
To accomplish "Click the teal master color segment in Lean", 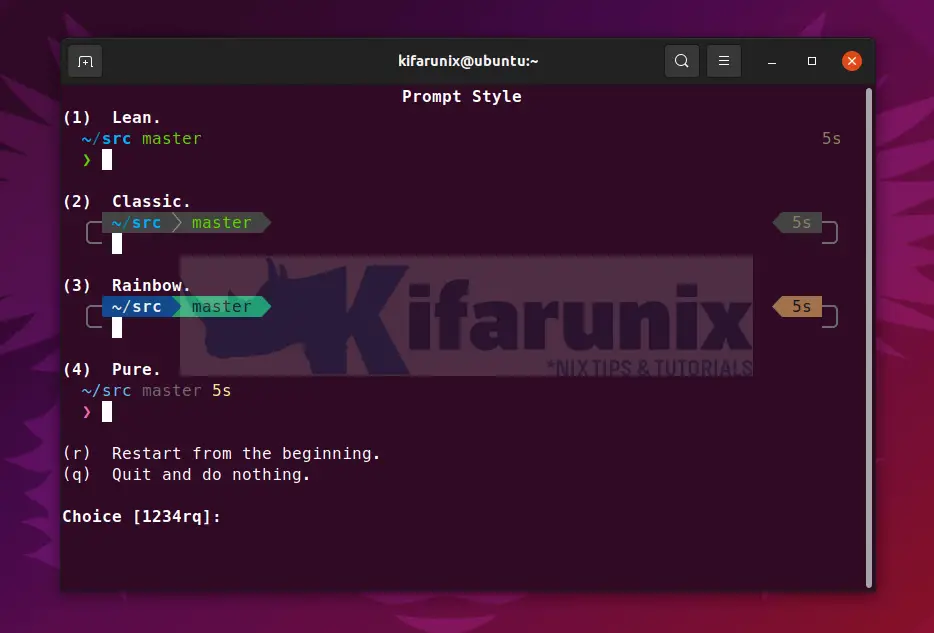I will [x=171, y=138].
